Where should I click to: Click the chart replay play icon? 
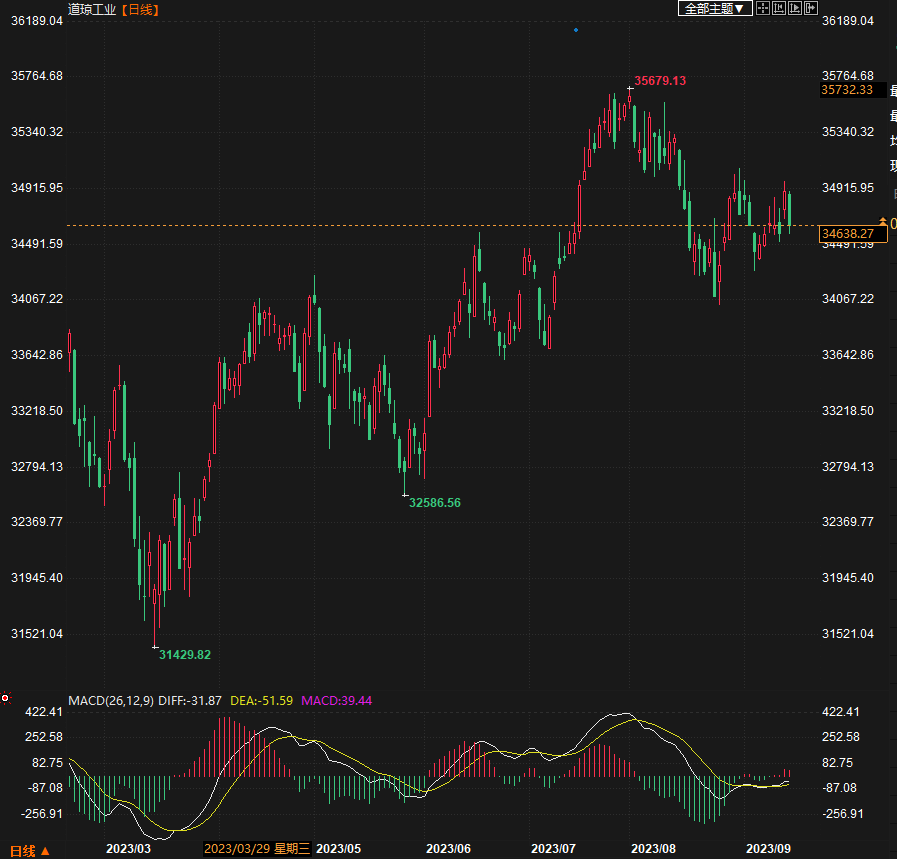point(795,8)
